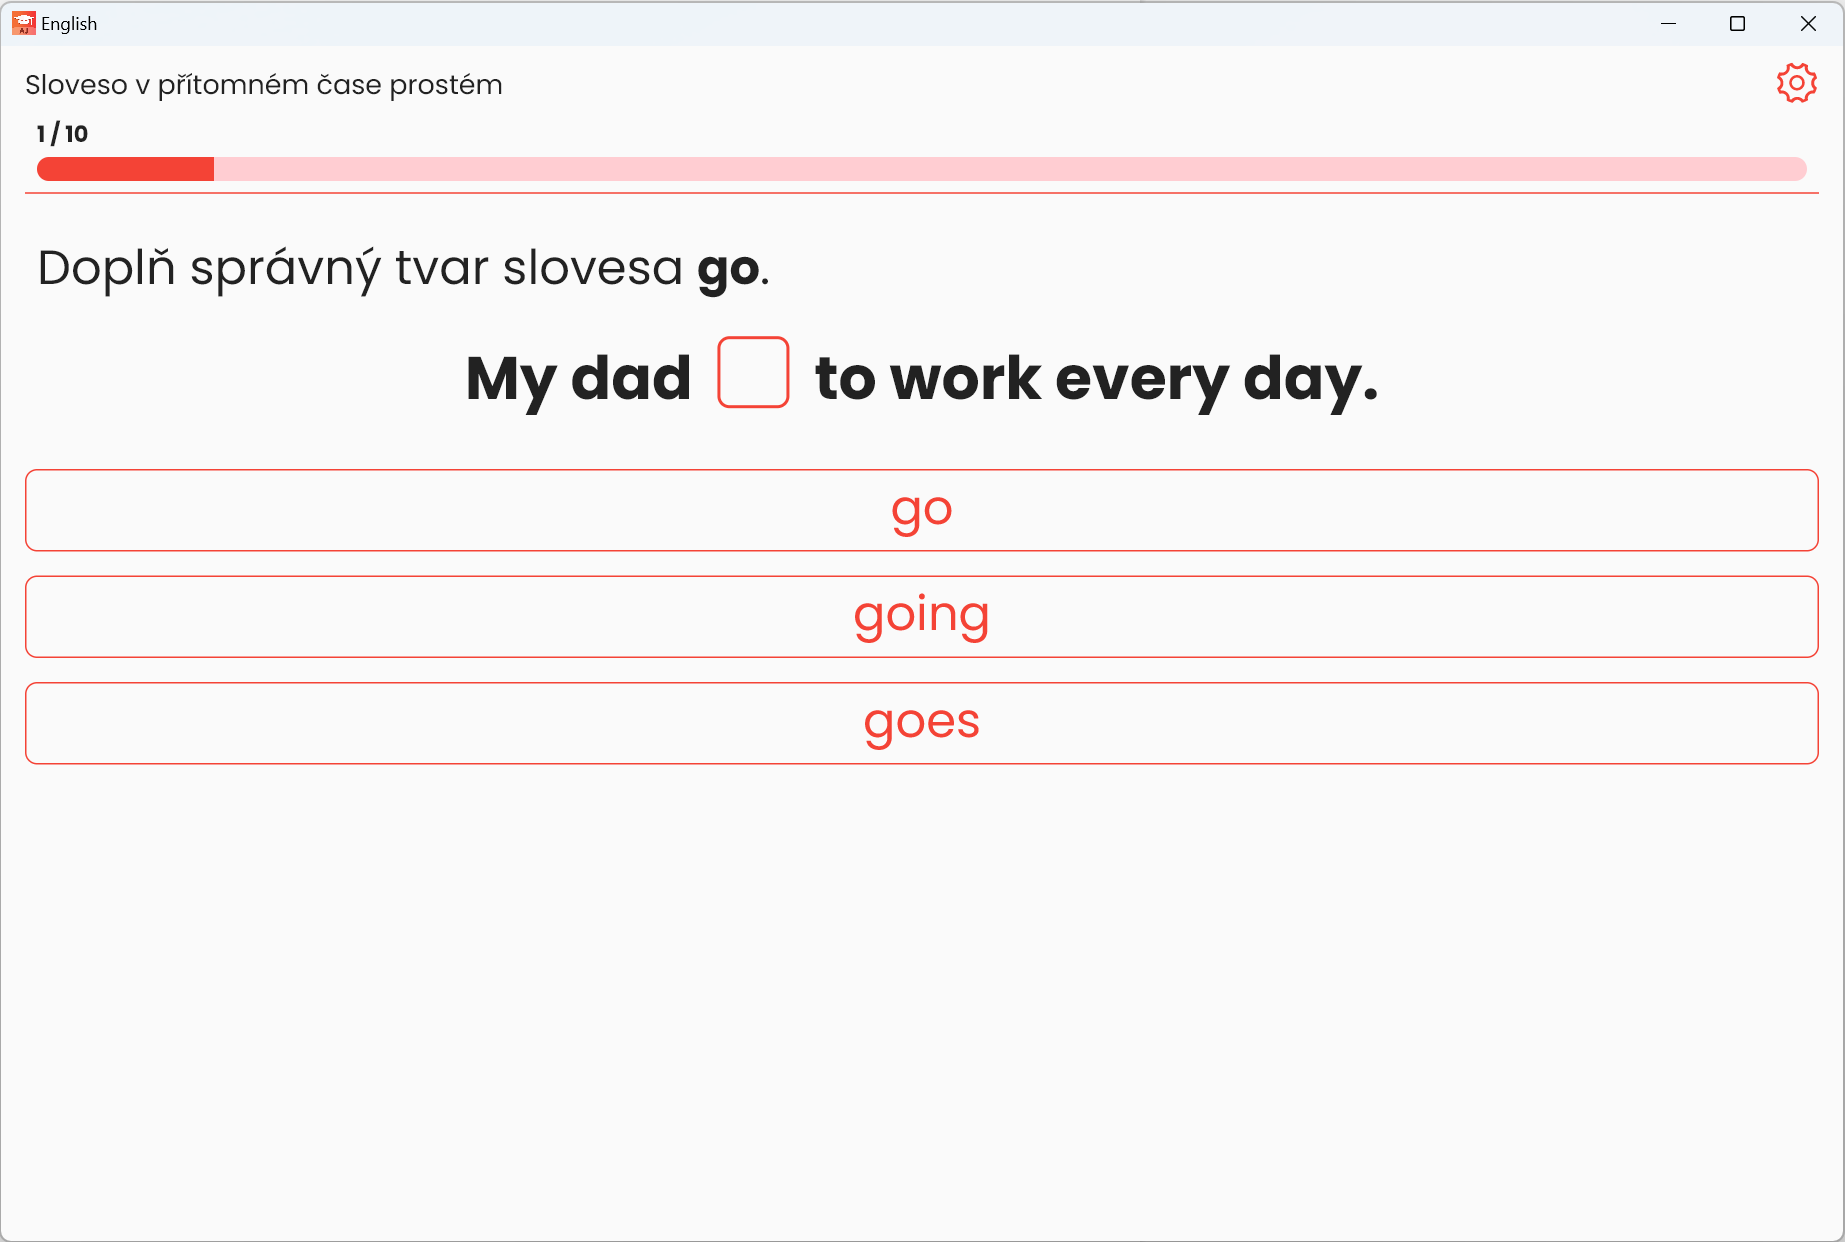The image size is (1845, 1242).
Task: Choose the answer "goes"
Action: tap(921, 723)
